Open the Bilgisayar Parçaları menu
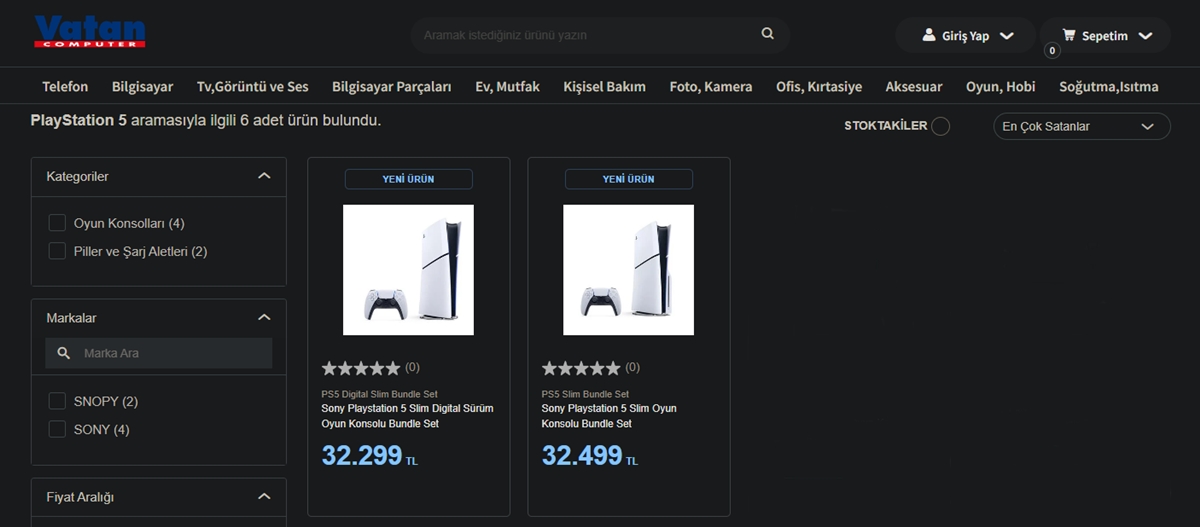 pyautogui.click(x=392, y=87)
